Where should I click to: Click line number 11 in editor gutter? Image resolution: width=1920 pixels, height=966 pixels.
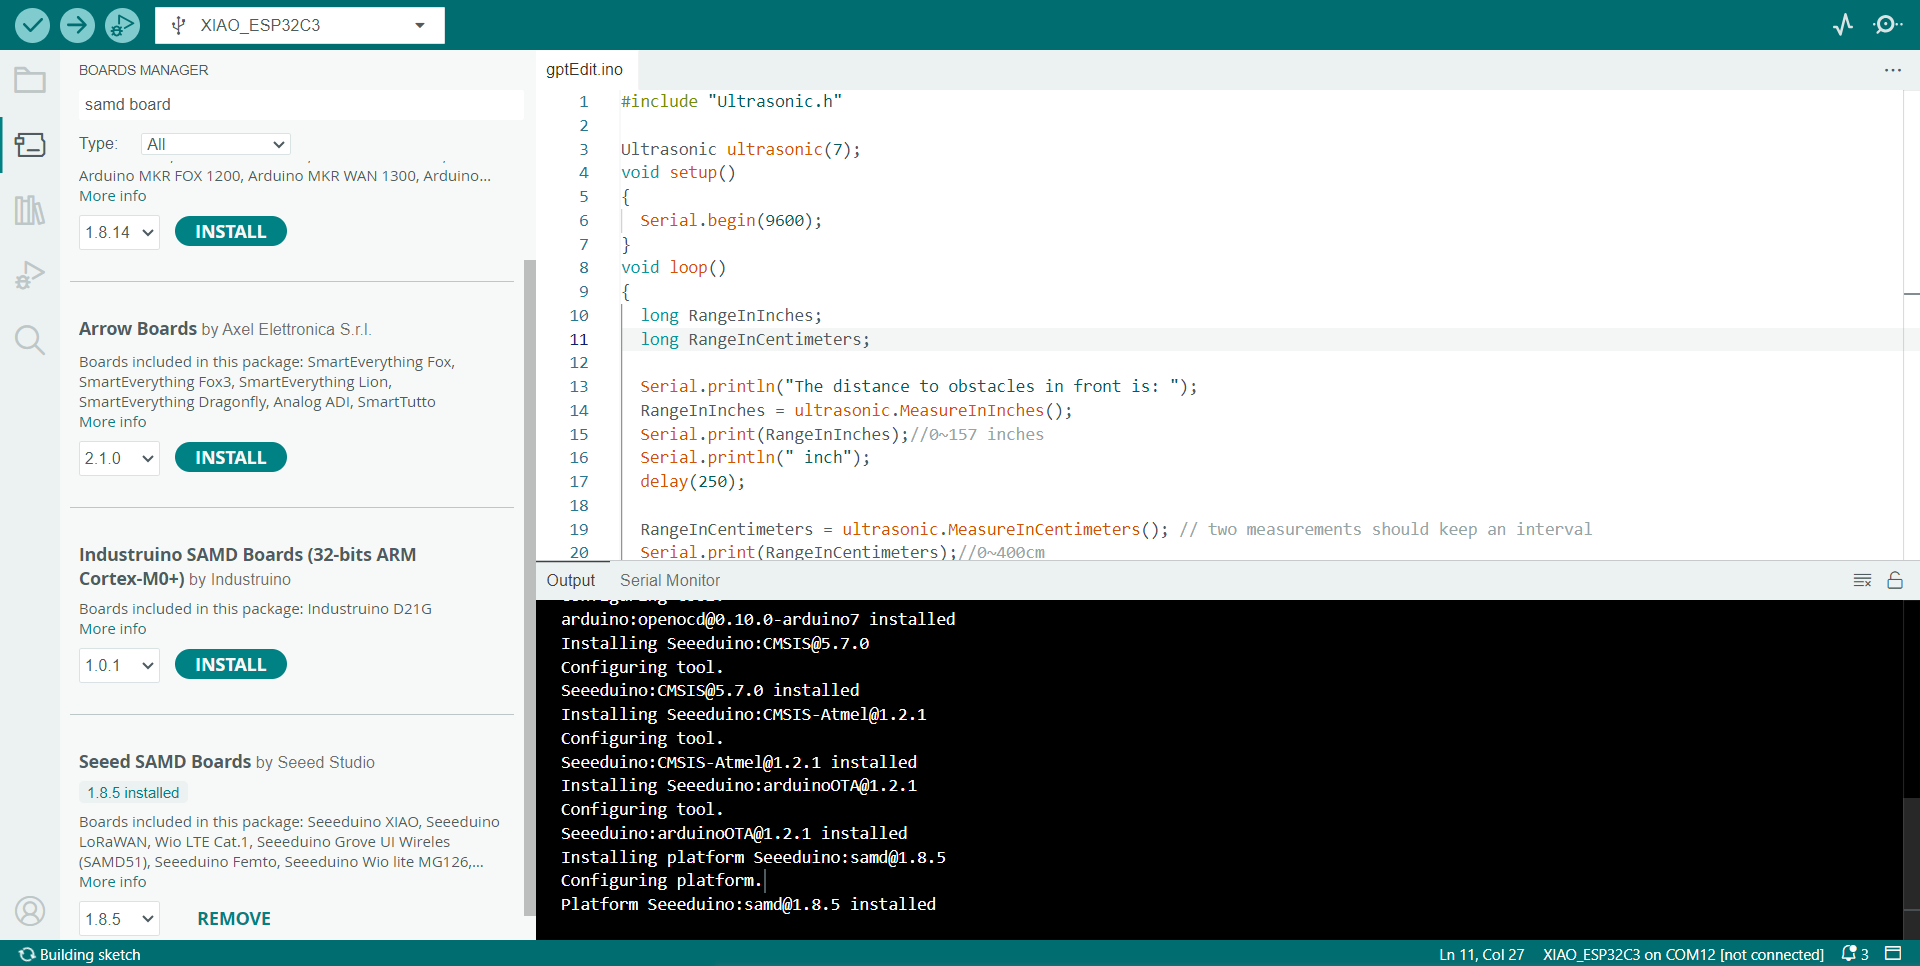579,339
